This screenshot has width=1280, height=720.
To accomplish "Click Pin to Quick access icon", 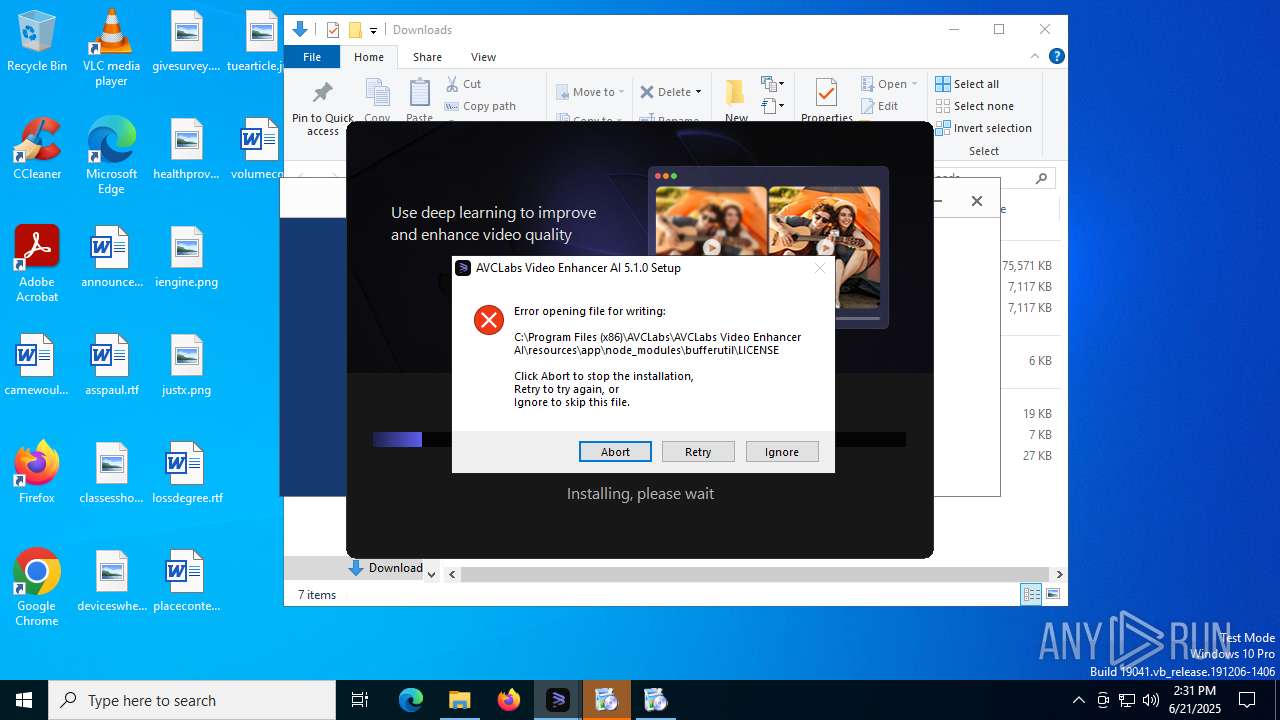I will point(322,95).
